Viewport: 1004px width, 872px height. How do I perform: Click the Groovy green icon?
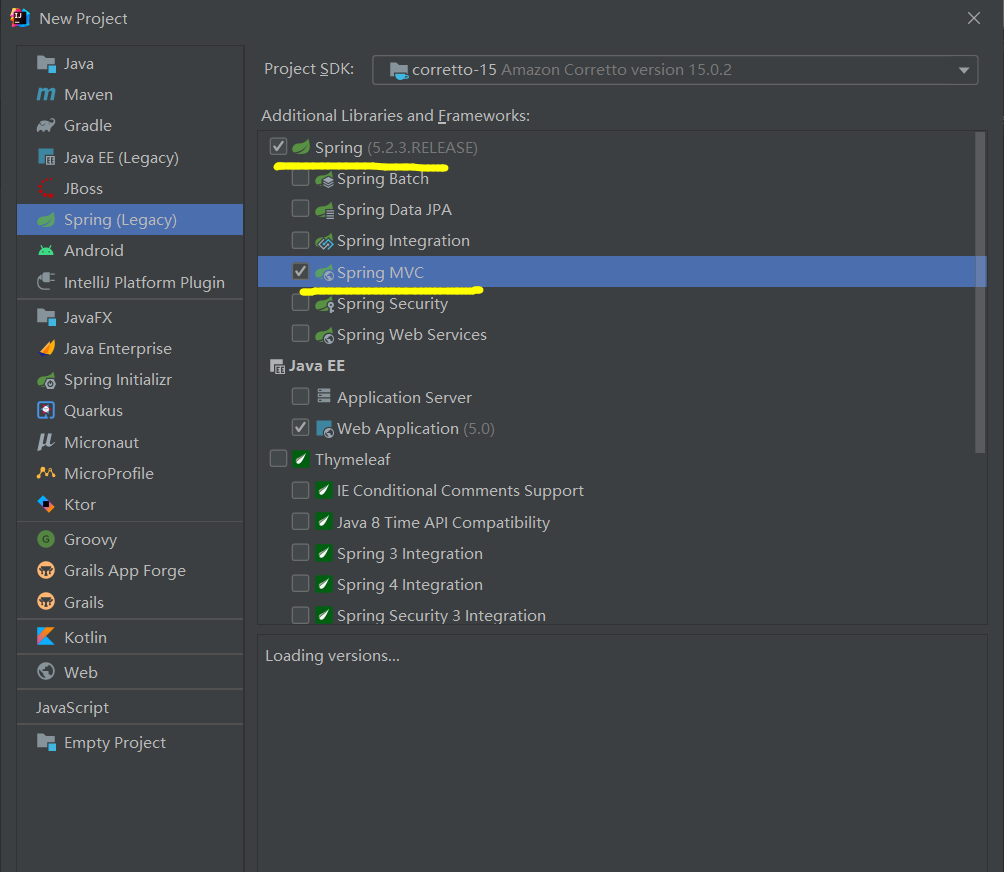[x=46, y=539]
